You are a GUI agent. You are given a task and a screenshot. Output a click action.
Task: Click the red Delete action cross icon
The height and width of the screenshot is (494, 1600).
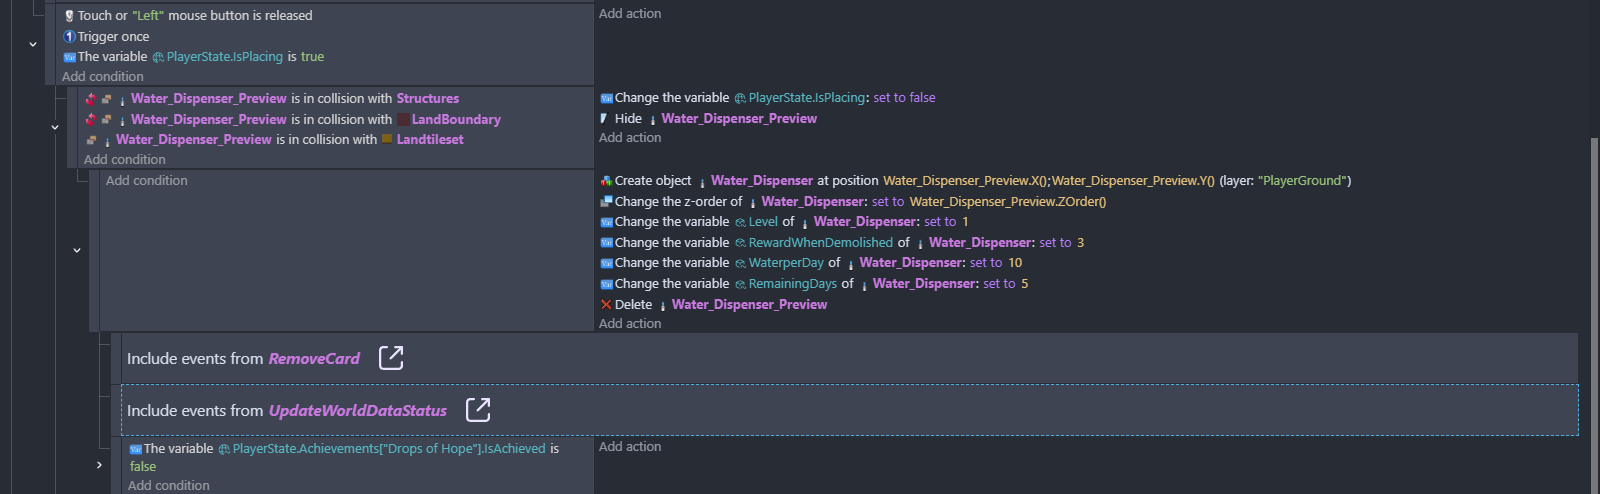point(606,305)
